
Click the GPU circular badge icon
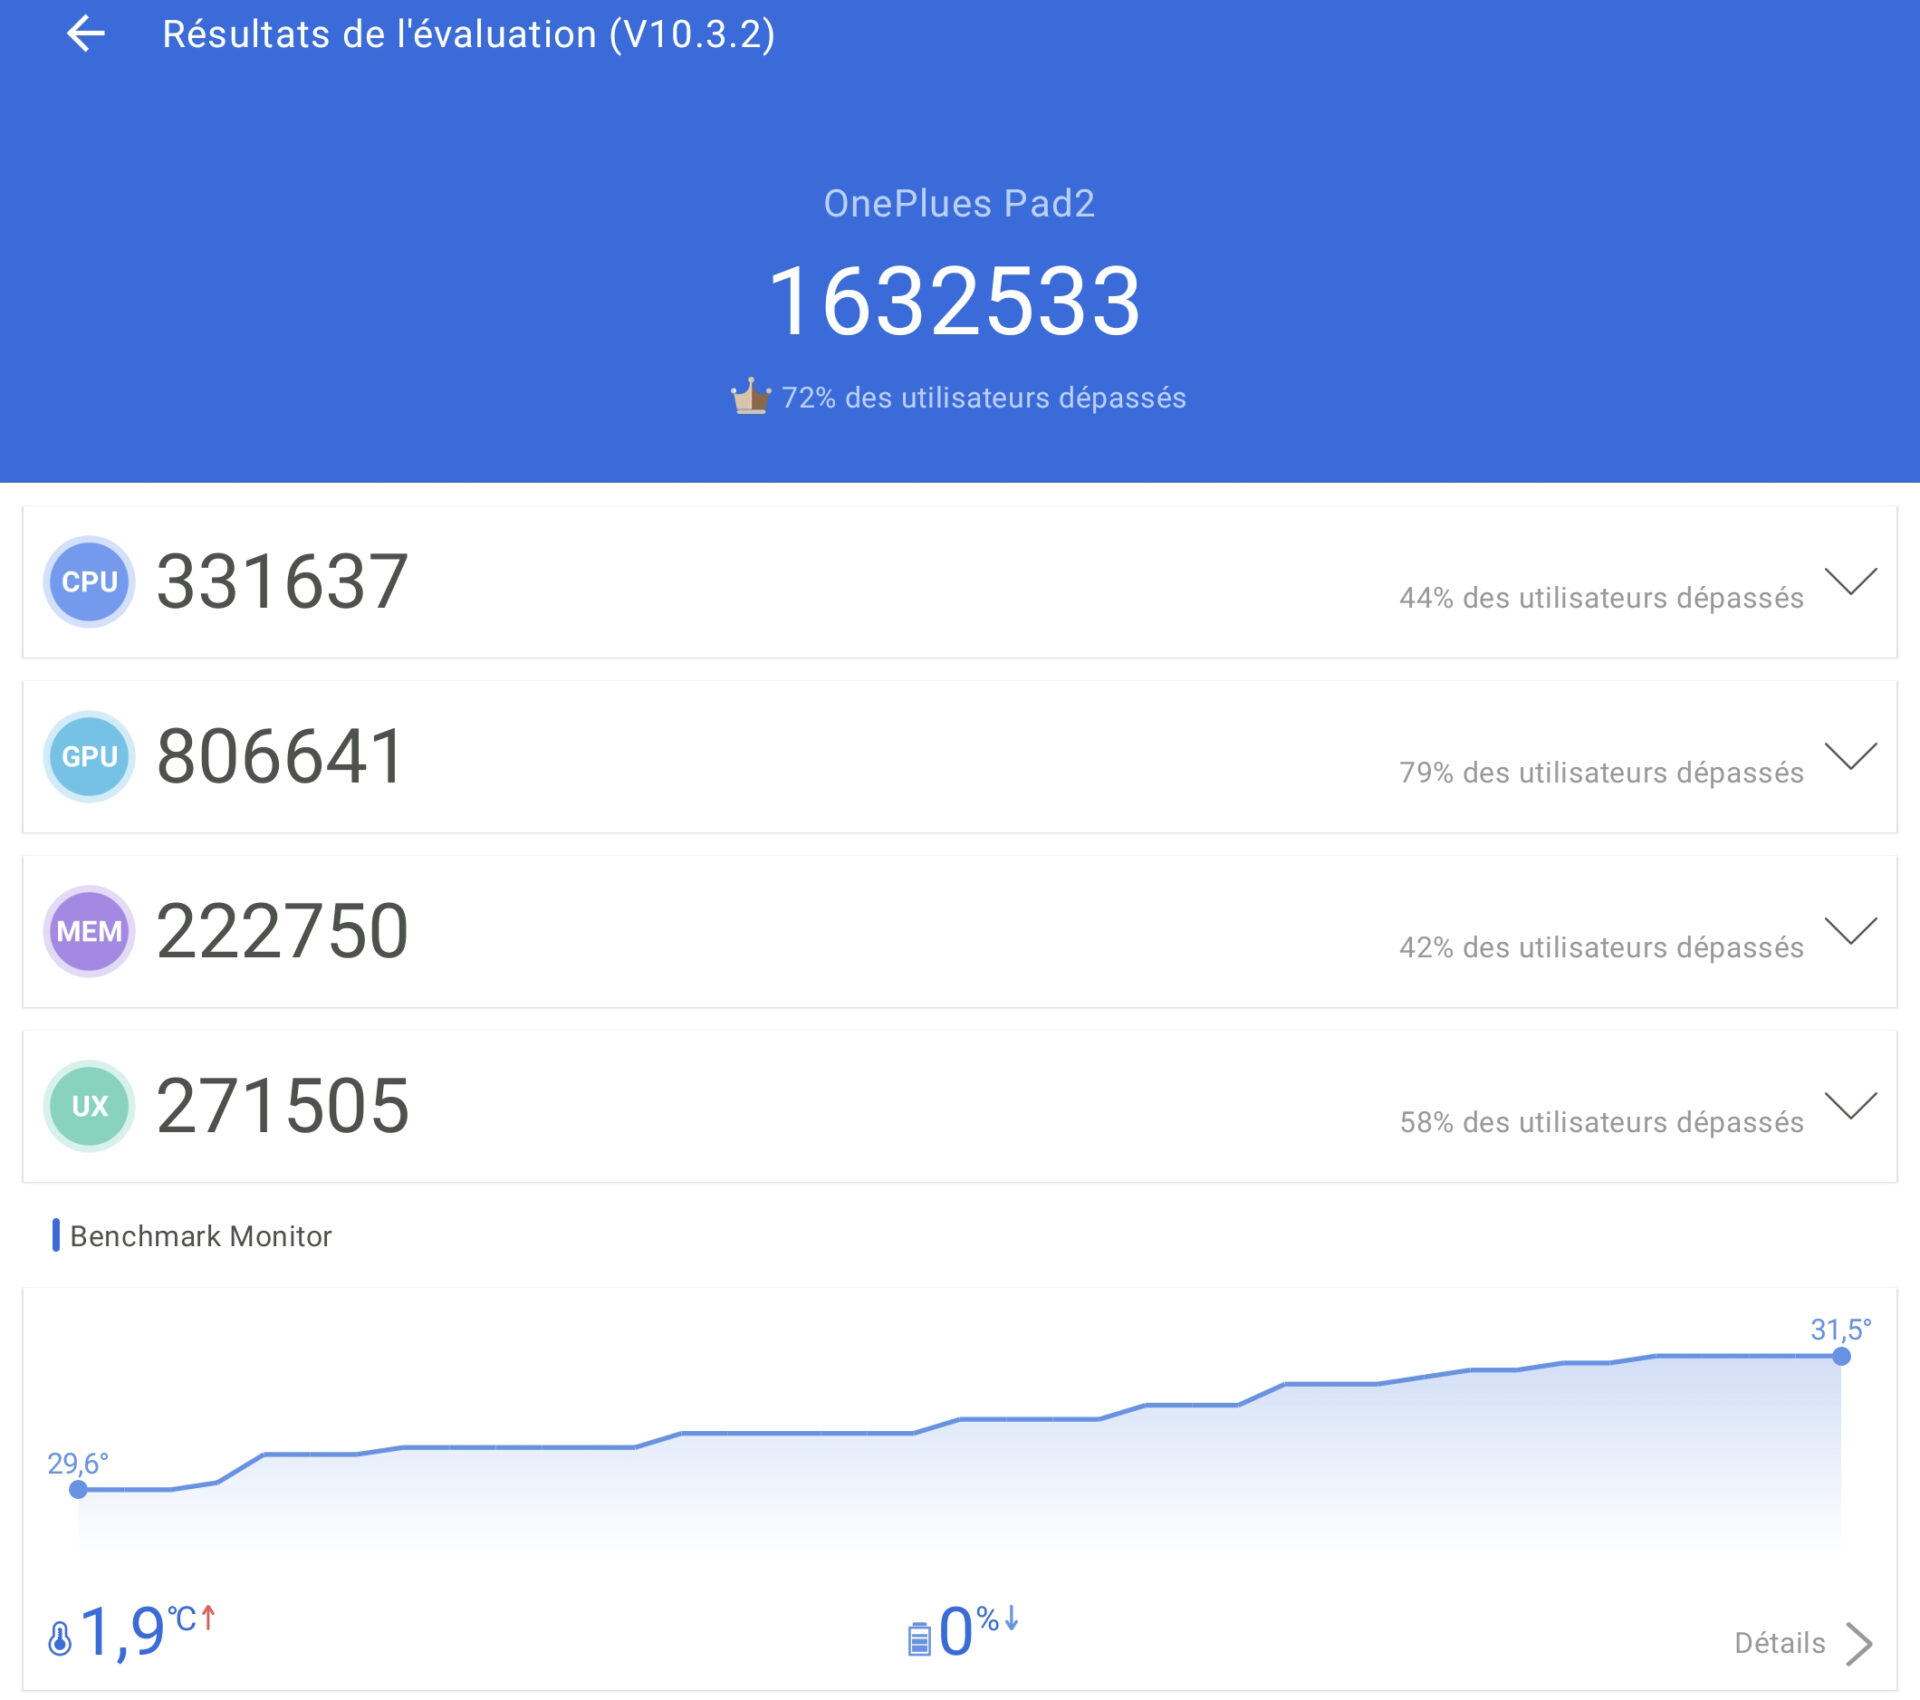click(89, 756)
